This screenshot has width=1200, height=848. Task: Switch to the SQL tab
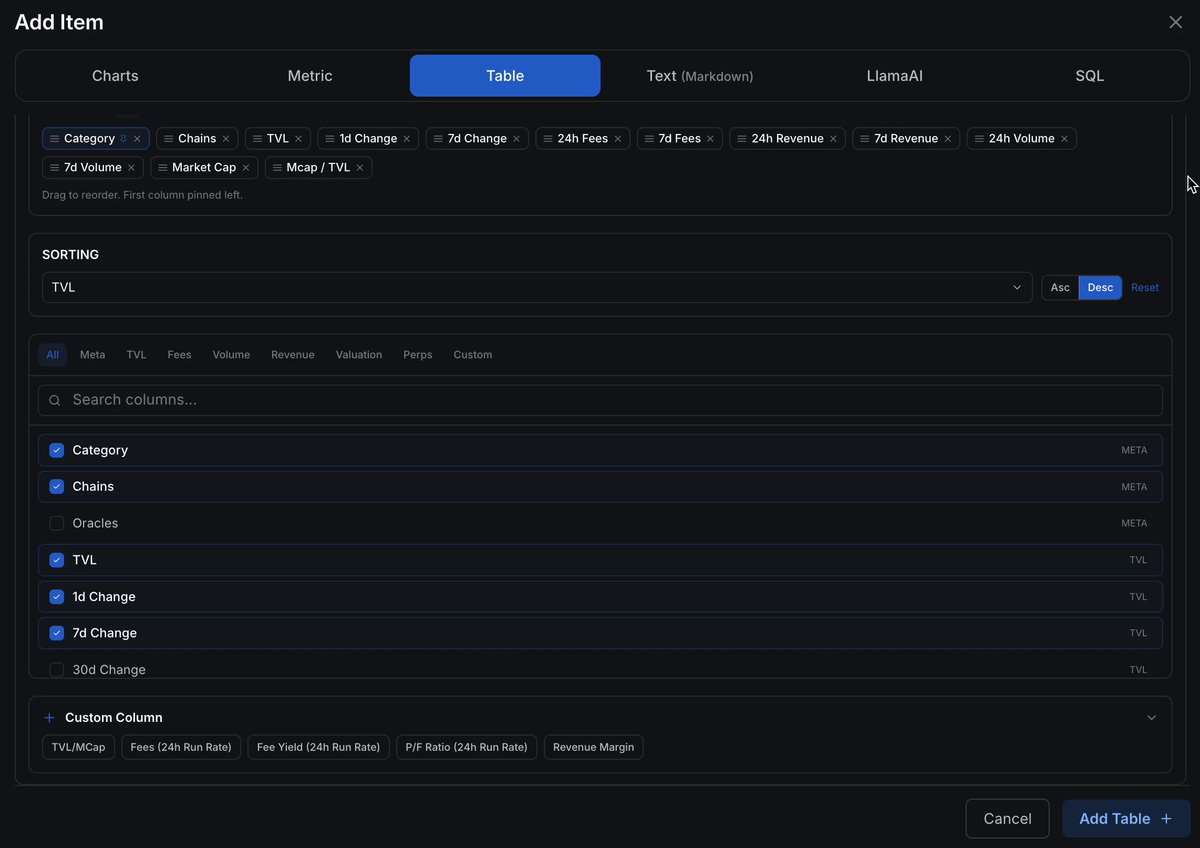pos(1090,76)
